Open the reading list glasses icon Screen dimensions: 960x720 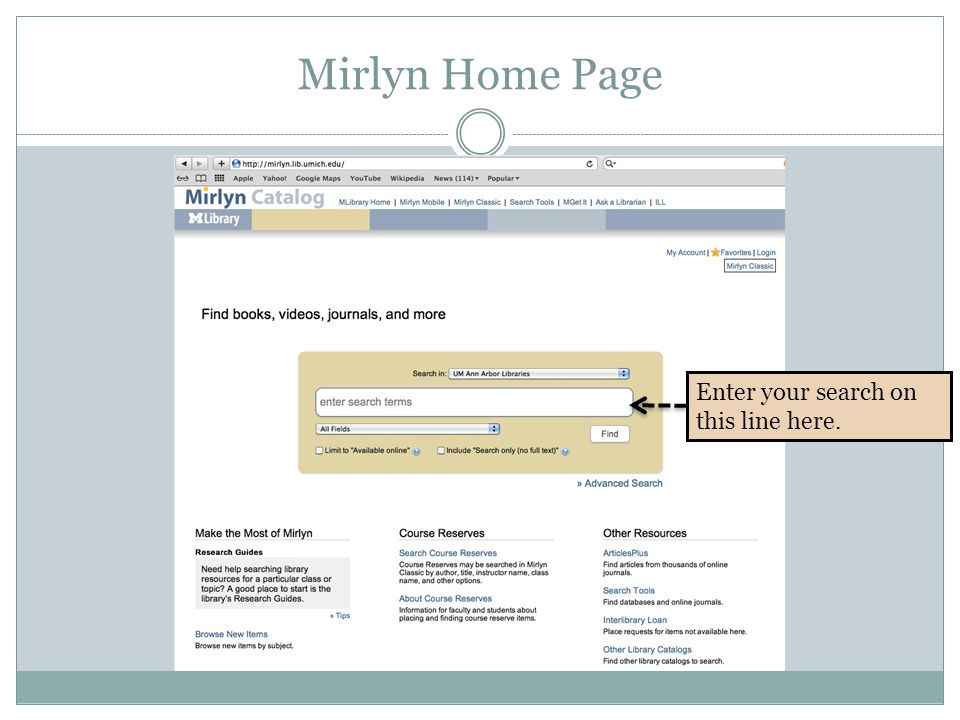pyautogui.click(x=182, y=178)
